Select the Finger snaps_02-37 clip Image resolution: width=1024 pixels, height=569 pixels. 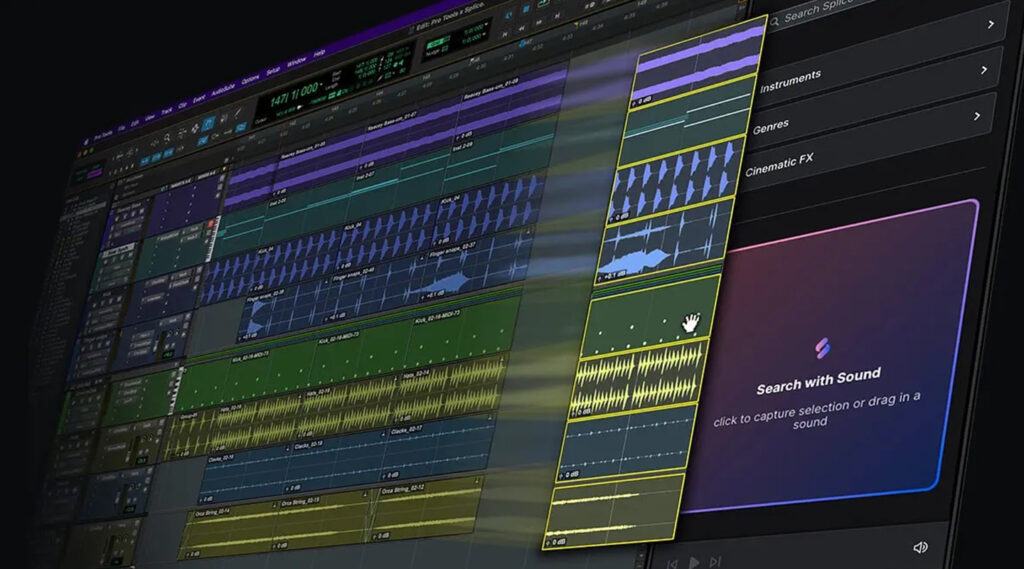coord(477,271)
